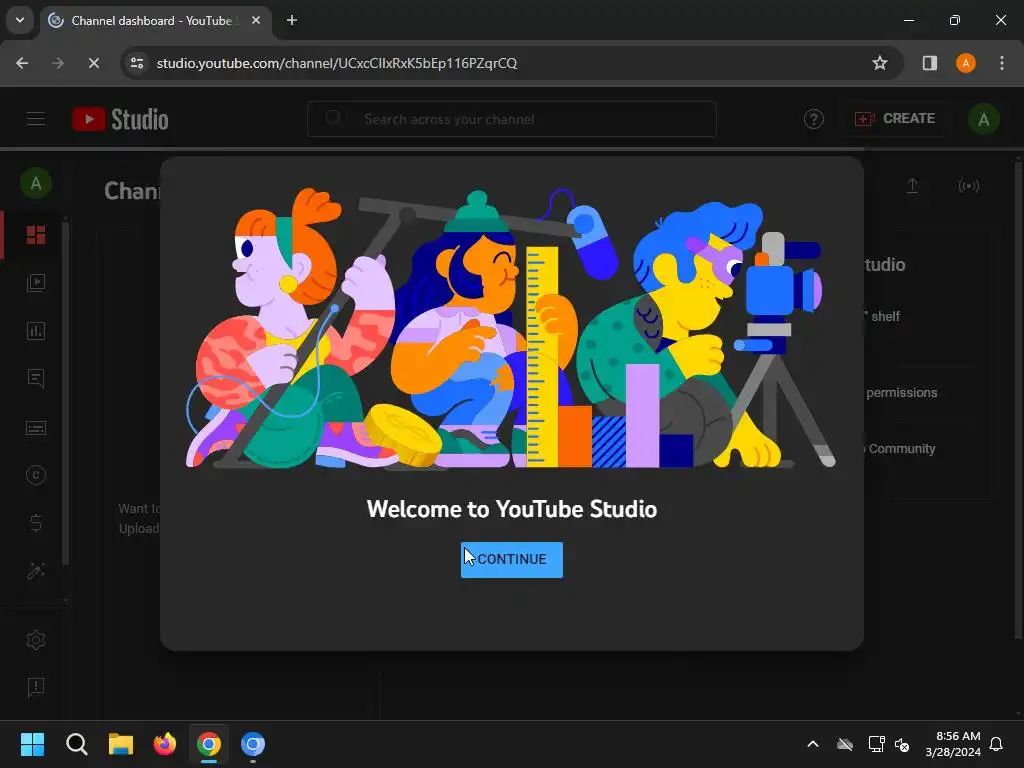The width and height of the screenshot is (1024, 768).
Task: Click the CREATE button
Action: tap(895, 119)
